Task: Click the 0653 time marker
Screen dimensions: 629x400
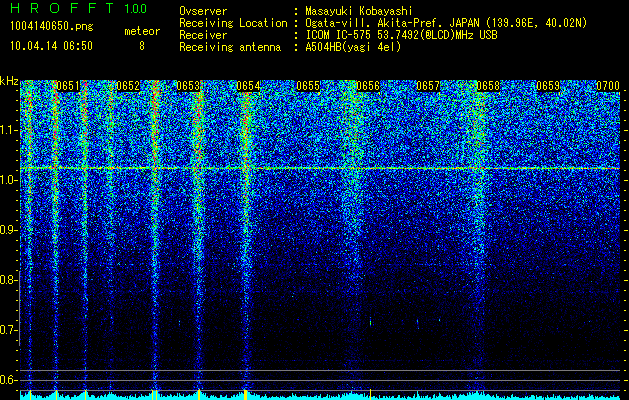Action: (188, 86)
